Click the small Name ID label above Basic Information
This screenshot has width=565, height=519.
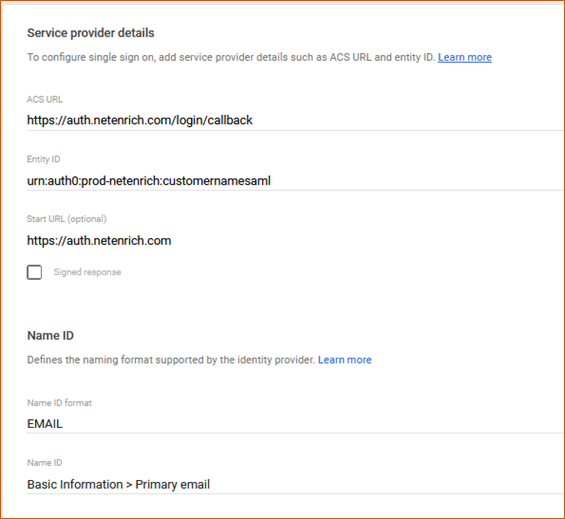pyautogui.click(x=45, y=463)
